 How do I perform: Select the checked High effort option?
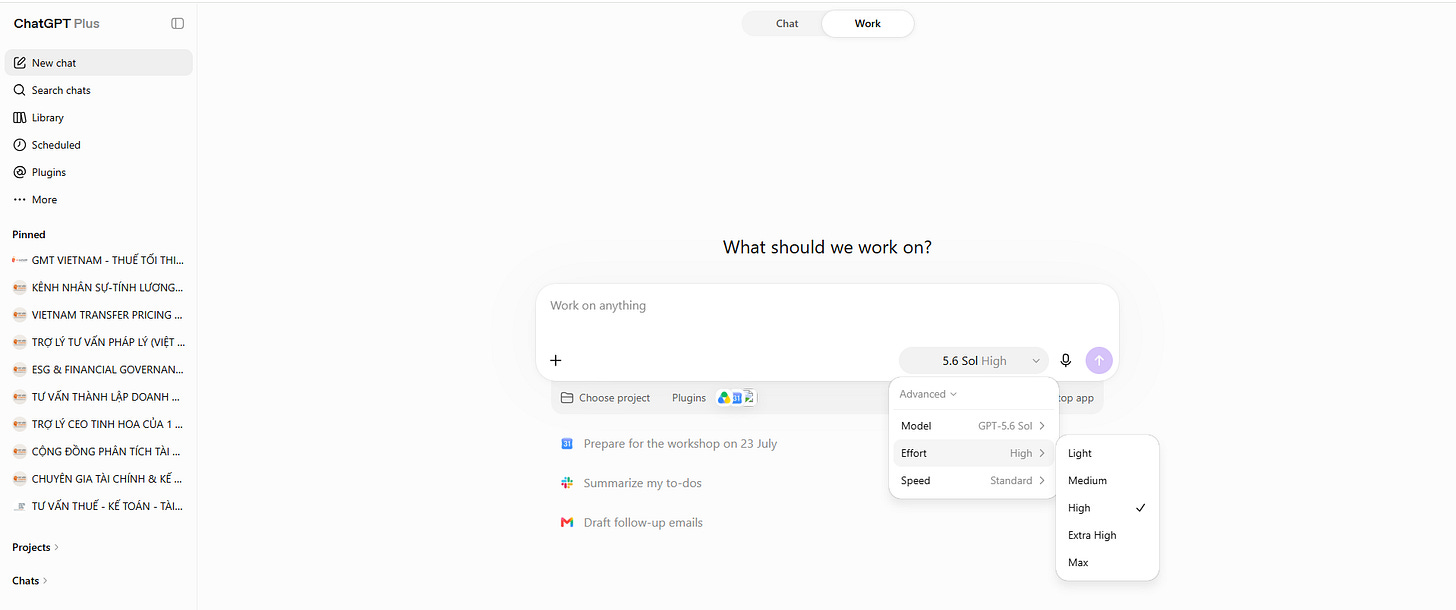(1107, 508)
